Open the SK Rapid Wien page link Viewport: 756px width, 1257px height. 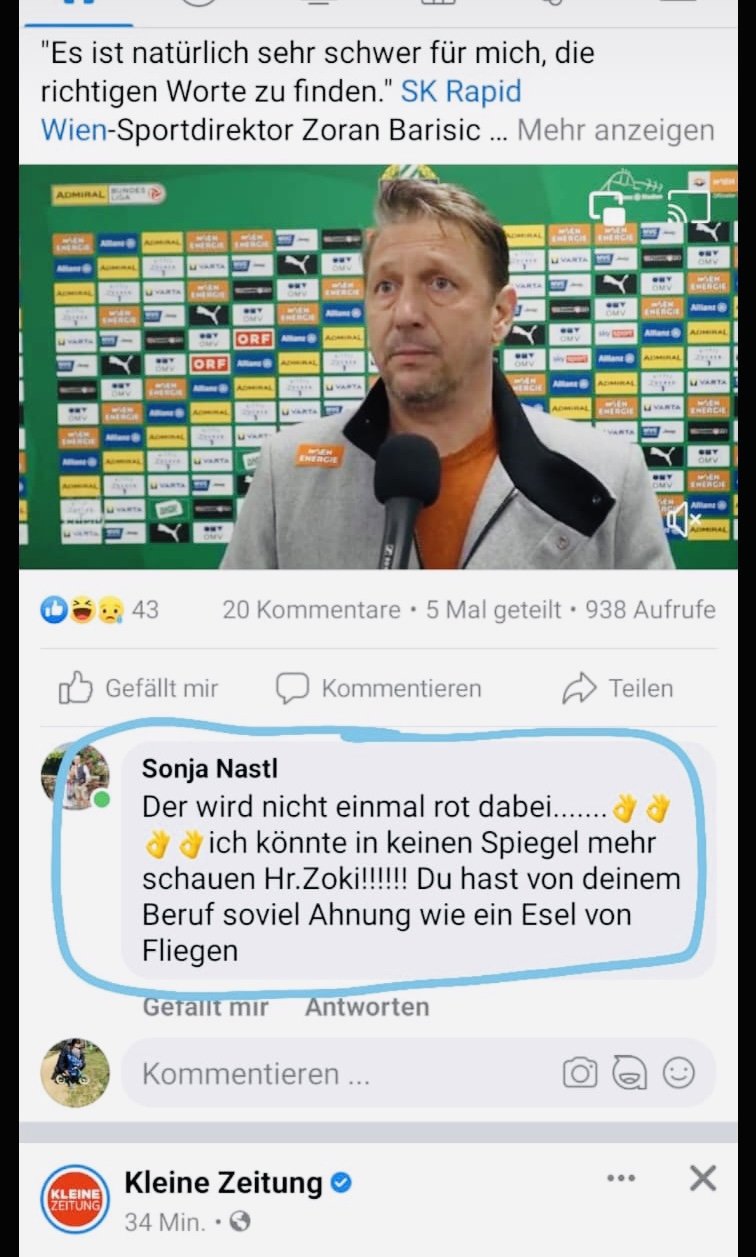coord(460,92)
